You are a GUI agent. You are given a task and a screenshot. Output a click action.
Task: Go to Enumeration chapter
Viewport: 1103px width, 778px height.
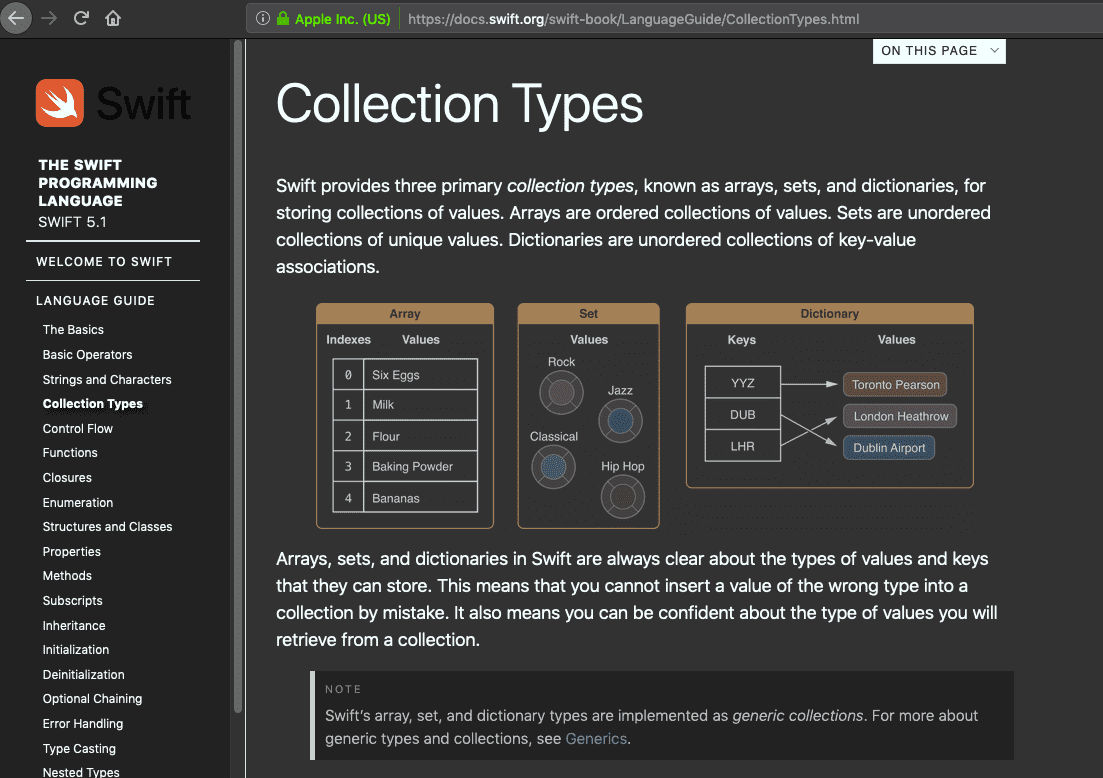77,502
